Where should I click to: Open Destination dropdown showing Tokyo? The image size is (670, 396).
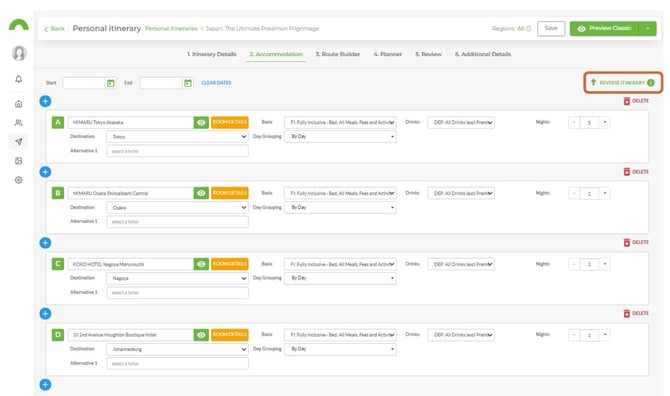point(177,137)
